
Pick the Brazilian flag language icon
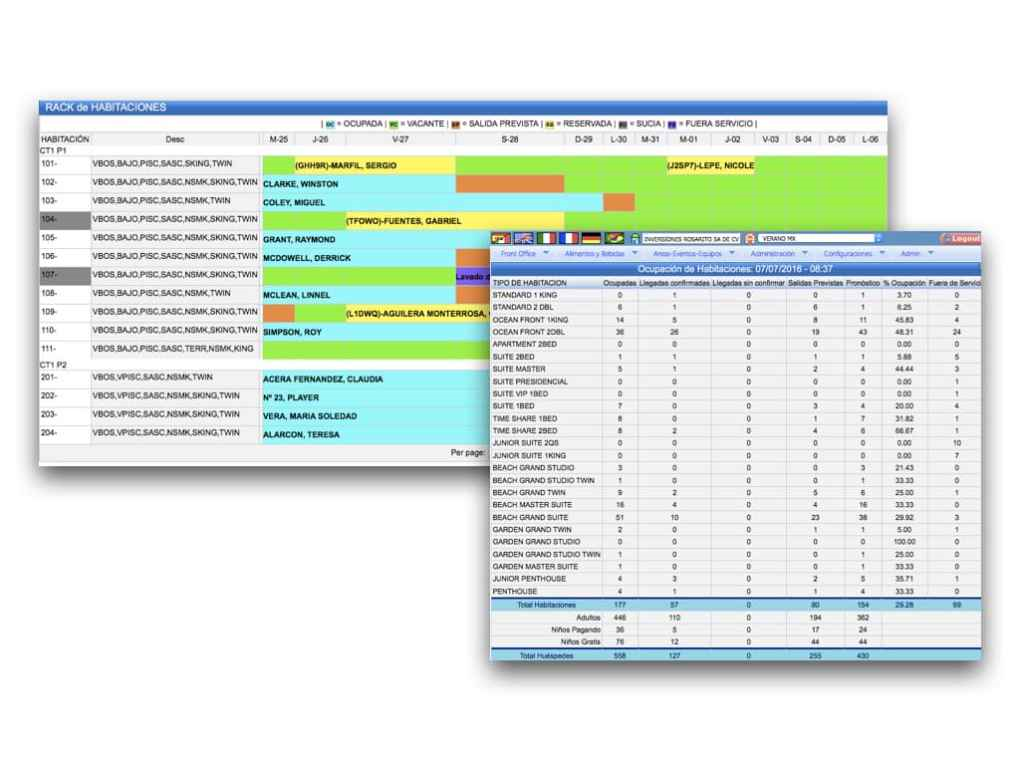click(x=613, y=239)
